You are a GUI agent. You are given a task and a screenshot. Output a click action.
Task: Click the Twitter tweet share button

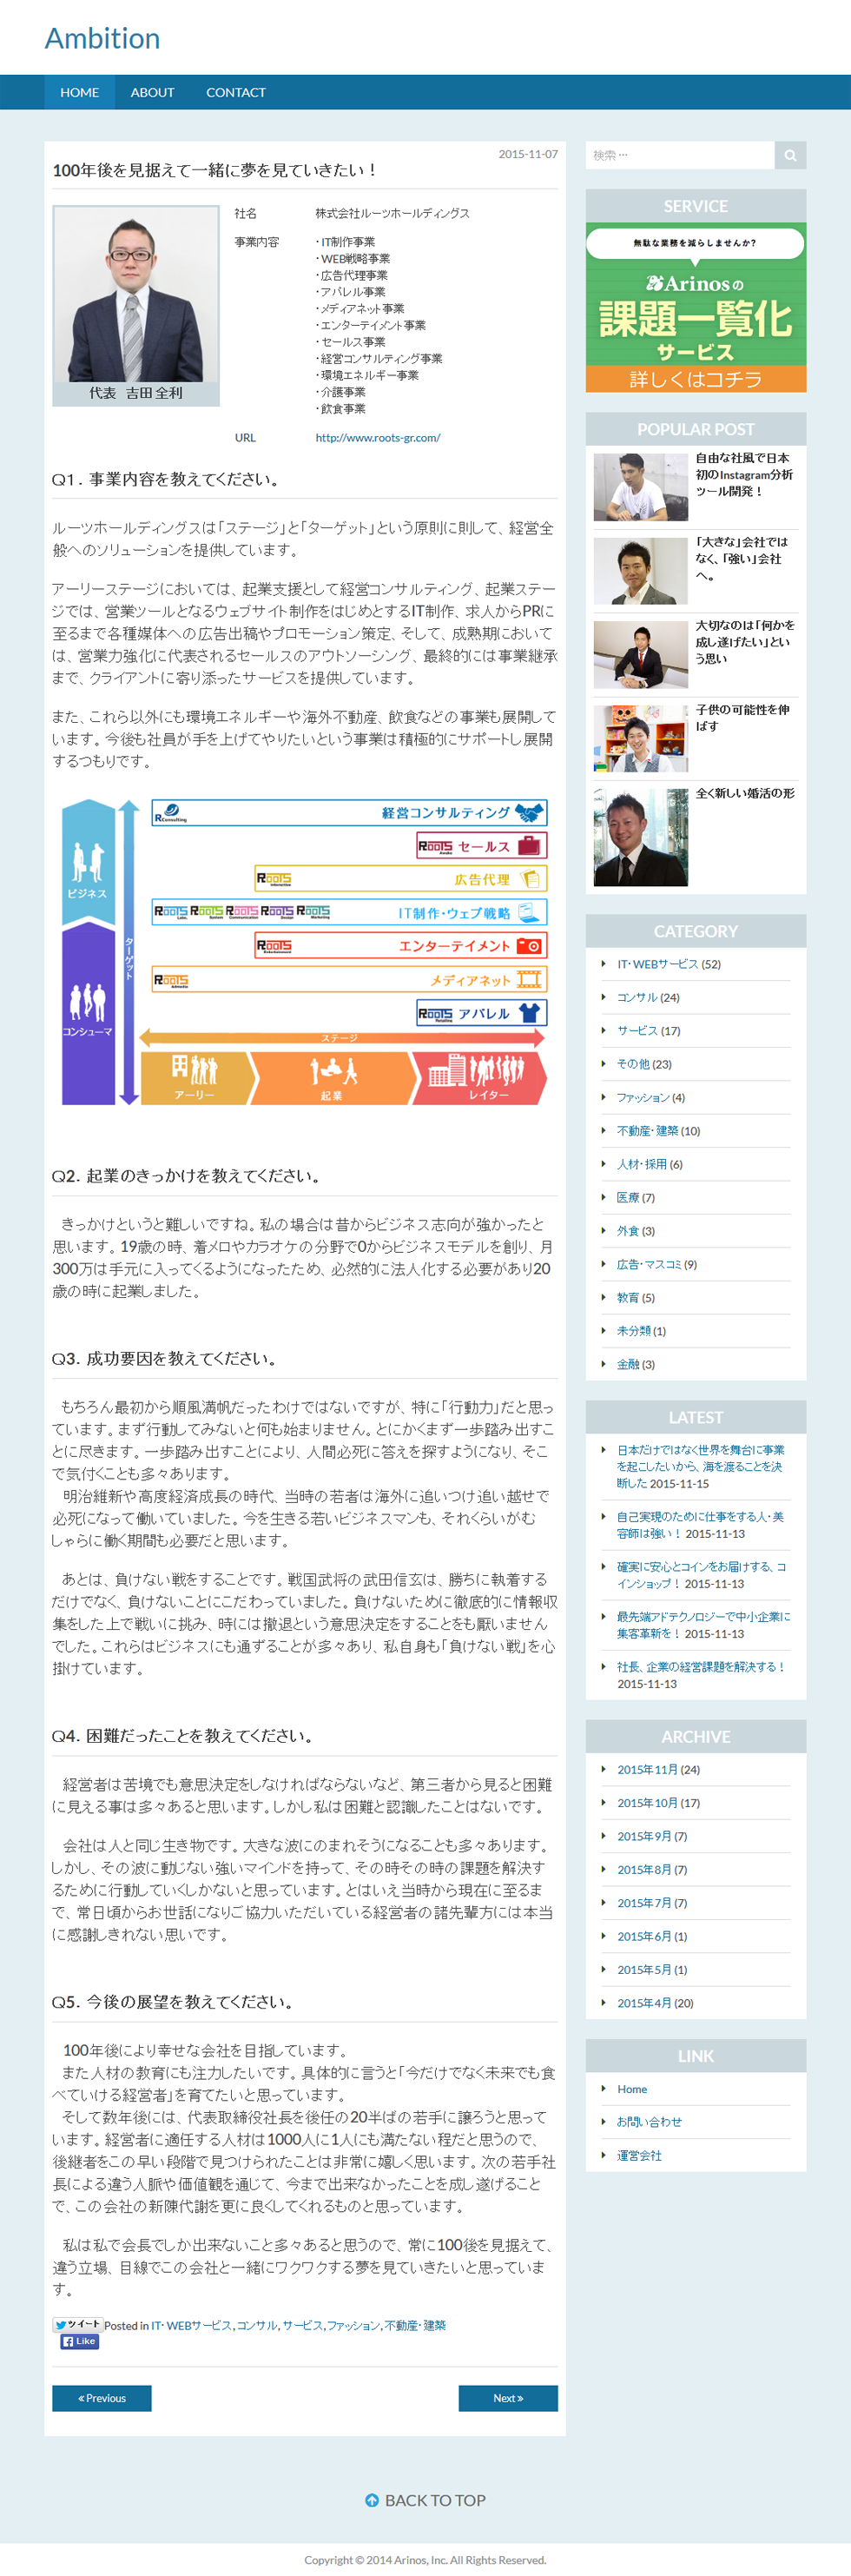78,2324
